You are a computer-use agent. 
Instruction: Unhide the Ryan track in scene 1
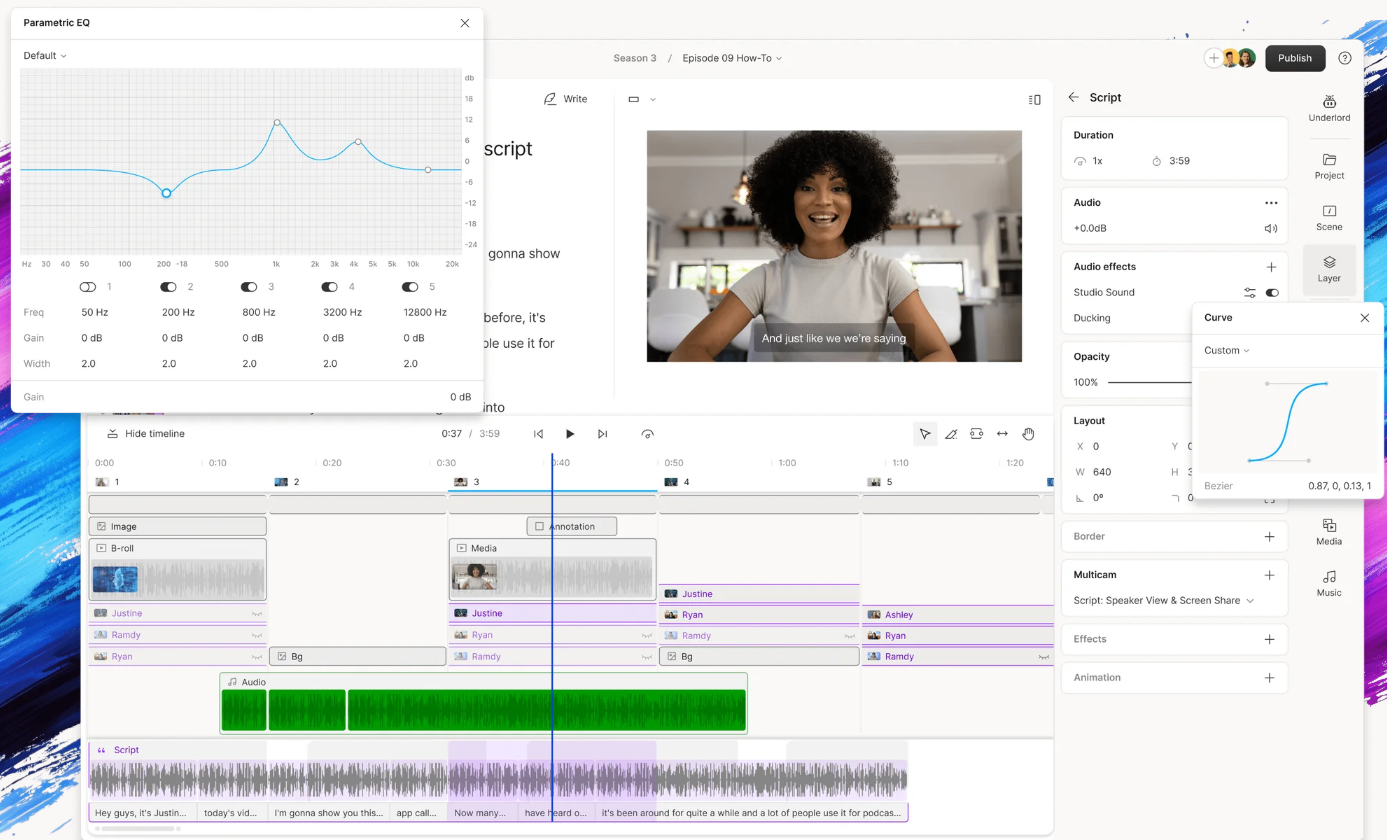257,657
